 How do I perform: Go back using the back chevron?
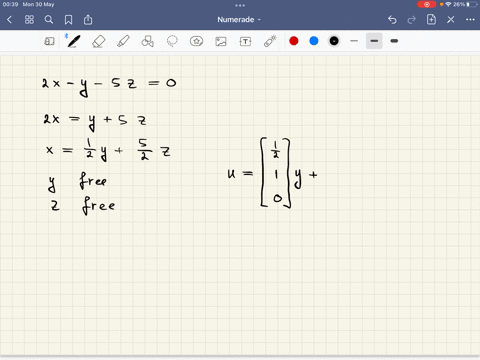[9, 20]
